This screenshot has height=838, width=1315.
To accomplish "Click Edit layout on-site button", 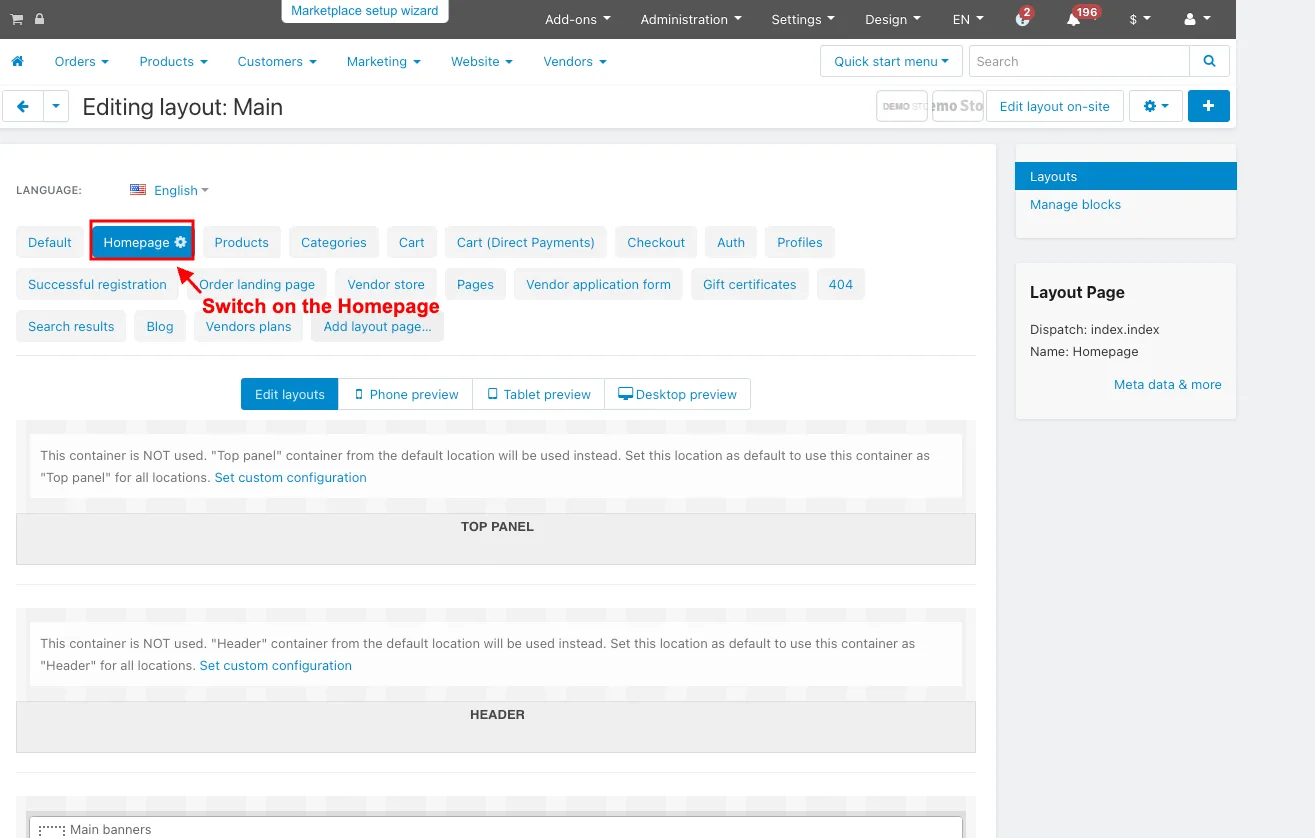I will point(1055,106).
